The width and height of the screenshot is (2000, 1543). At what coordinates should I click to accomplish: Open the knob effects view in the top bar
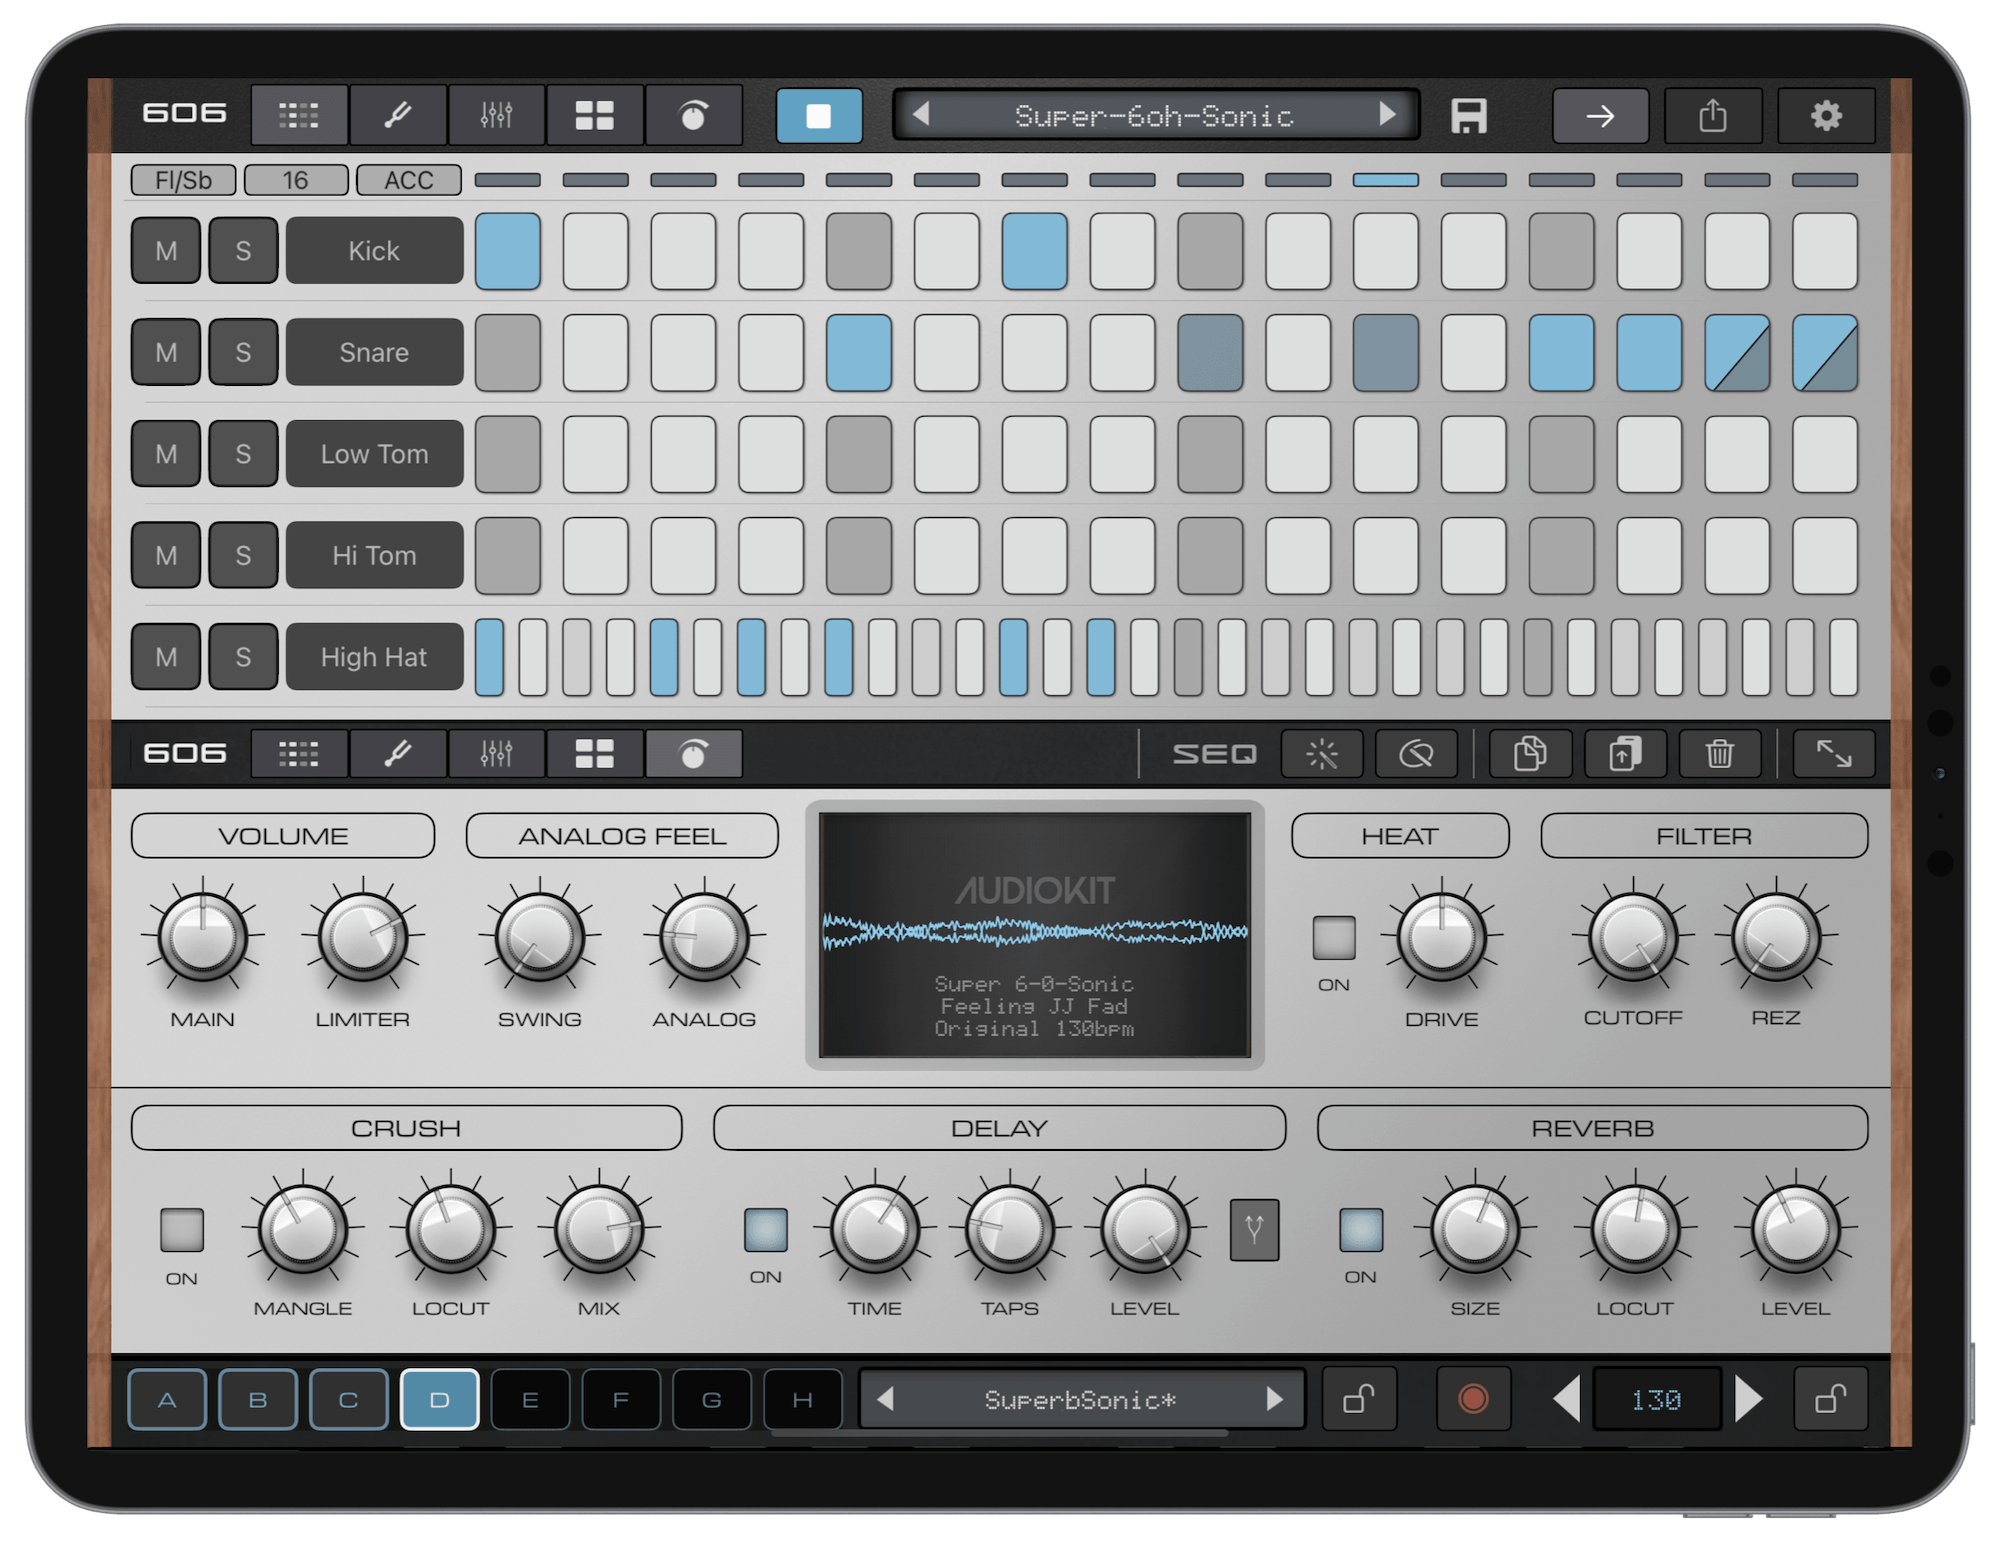tap(693, 115)
